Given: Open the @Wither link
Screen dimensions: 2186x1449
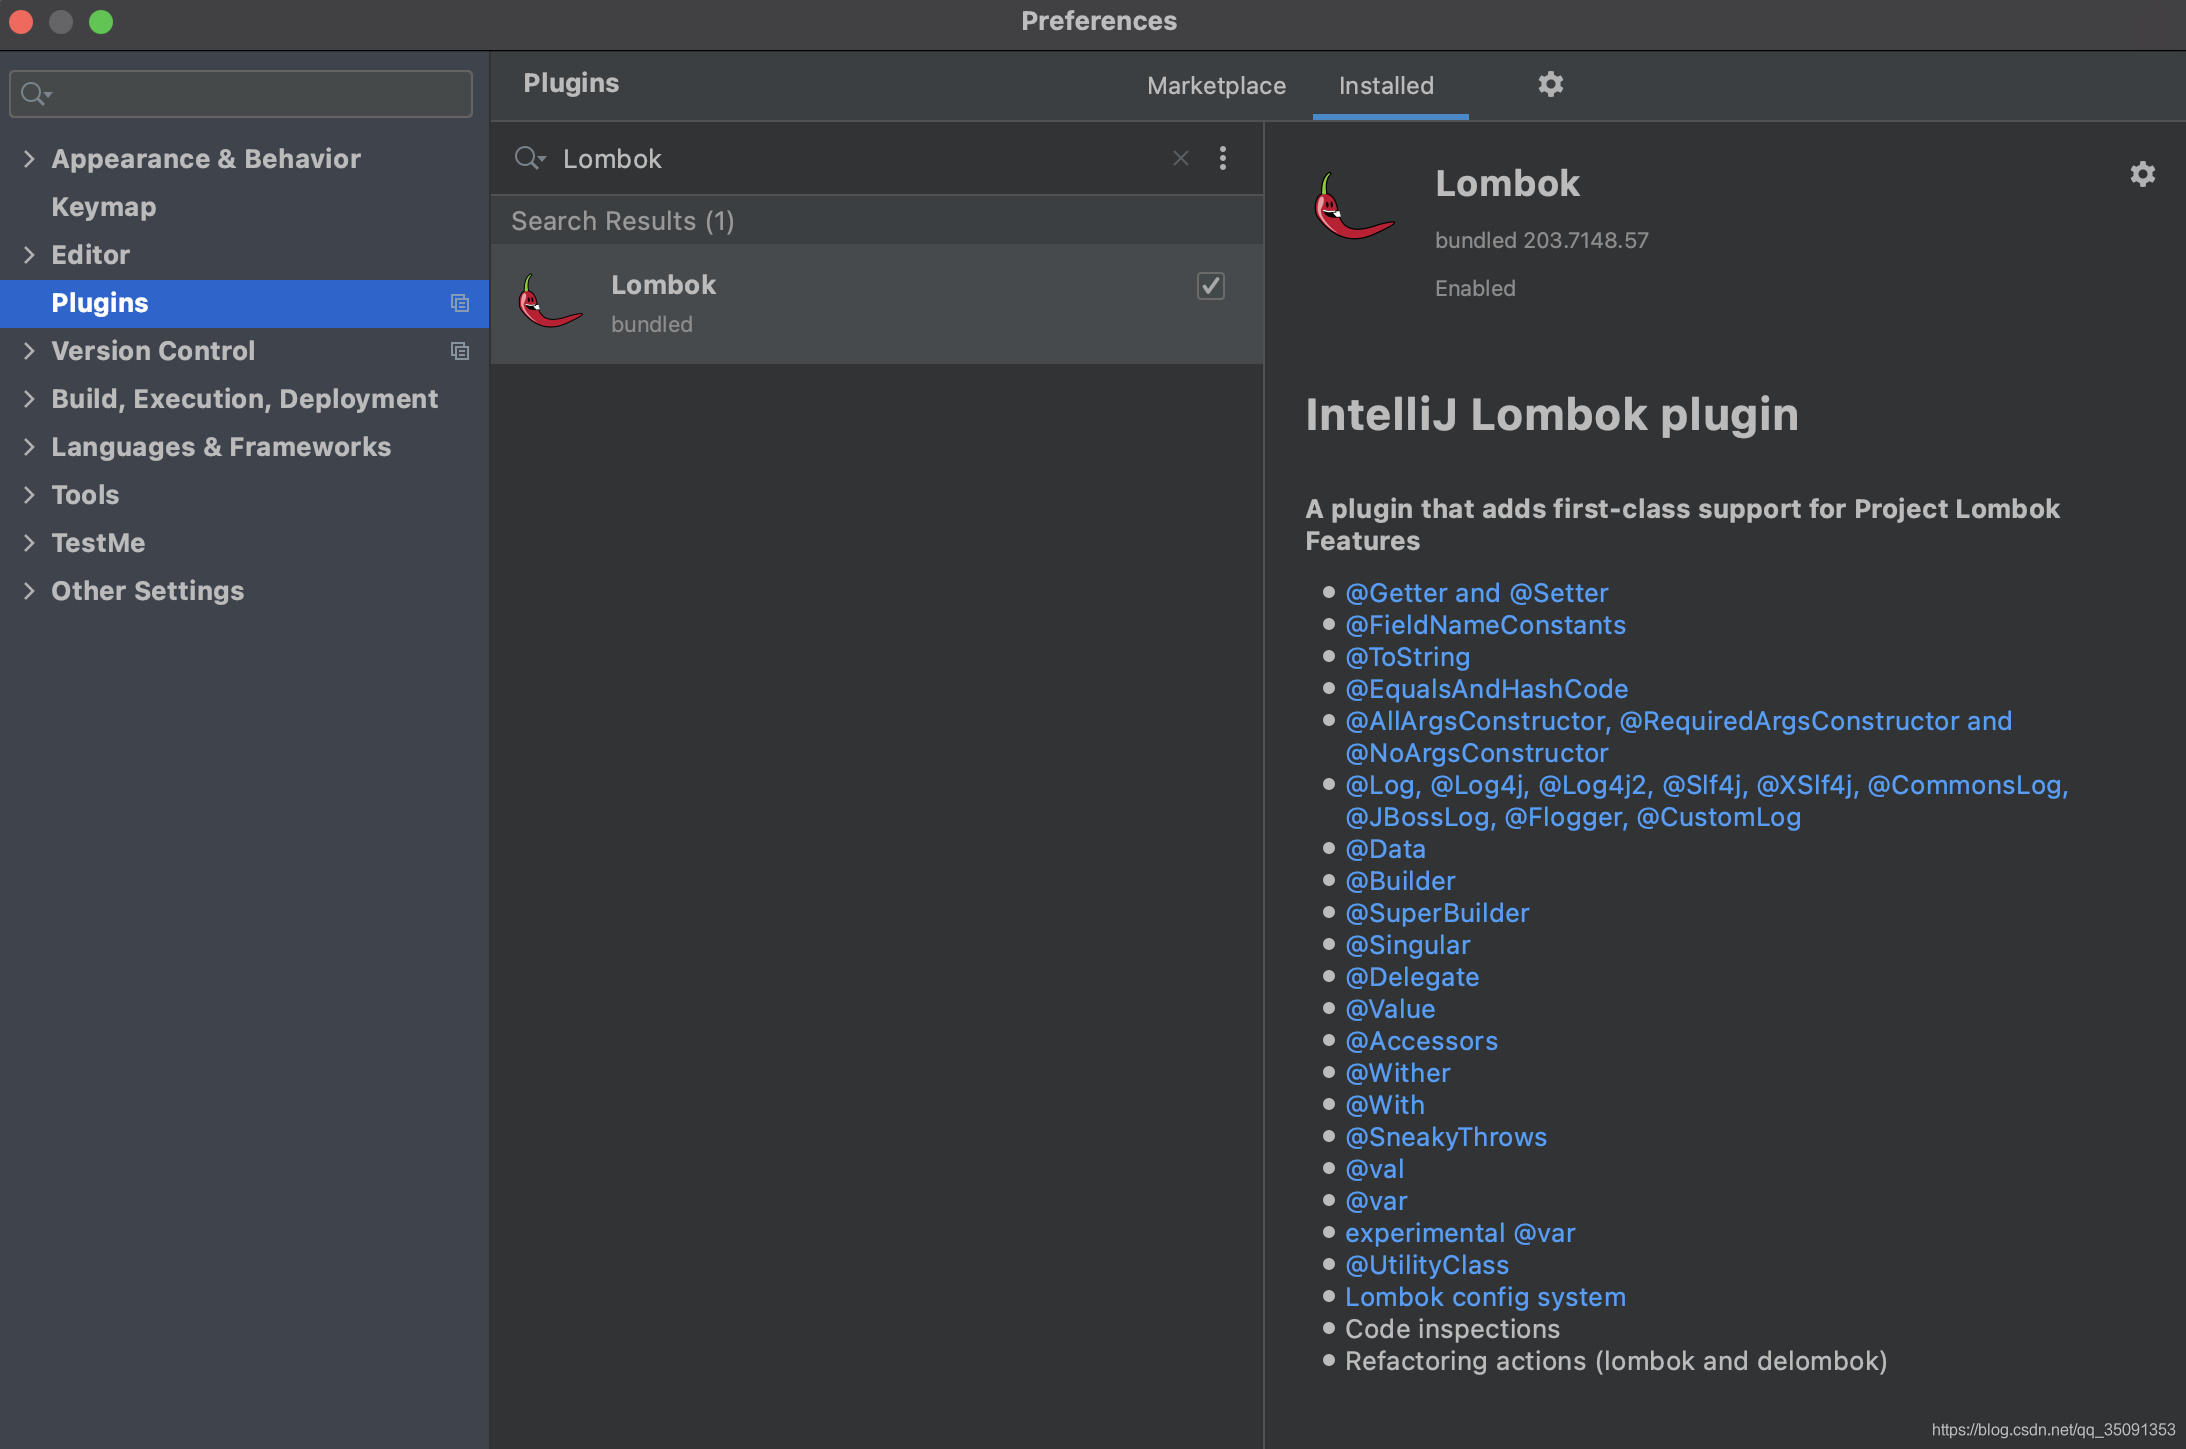Looking at the screenshot, I should (x=1397, y=1073).
